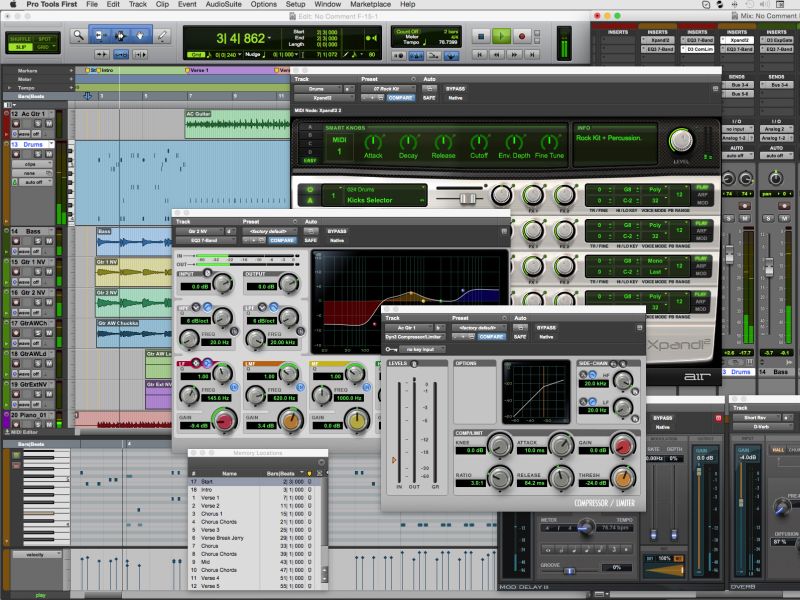Click the Rewind transport button

497,54
